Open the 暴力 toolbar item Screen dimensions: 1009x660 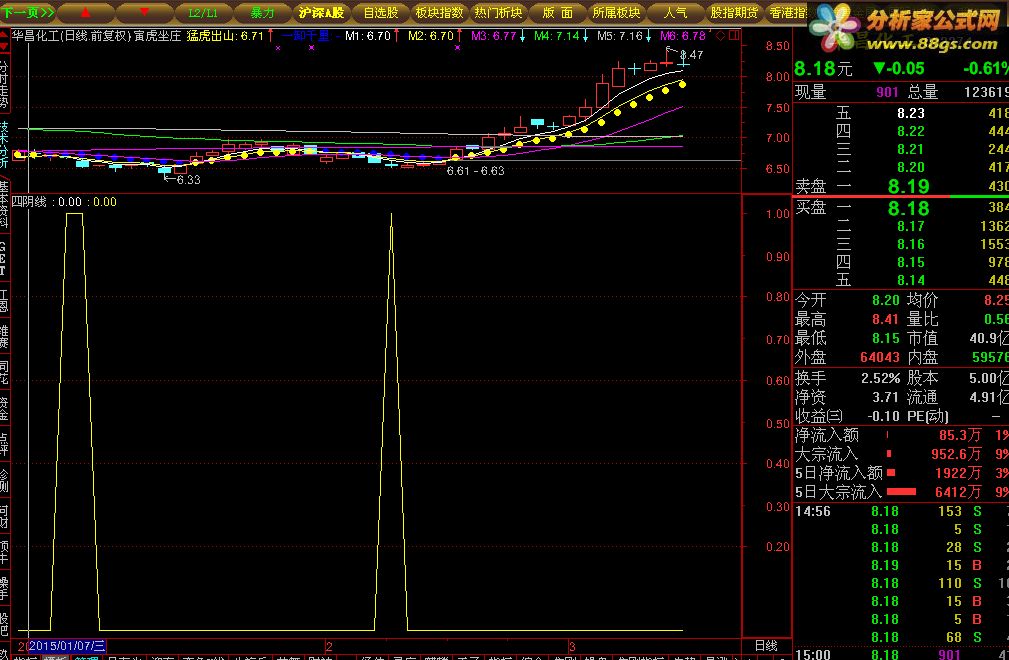tap(262, 13)
